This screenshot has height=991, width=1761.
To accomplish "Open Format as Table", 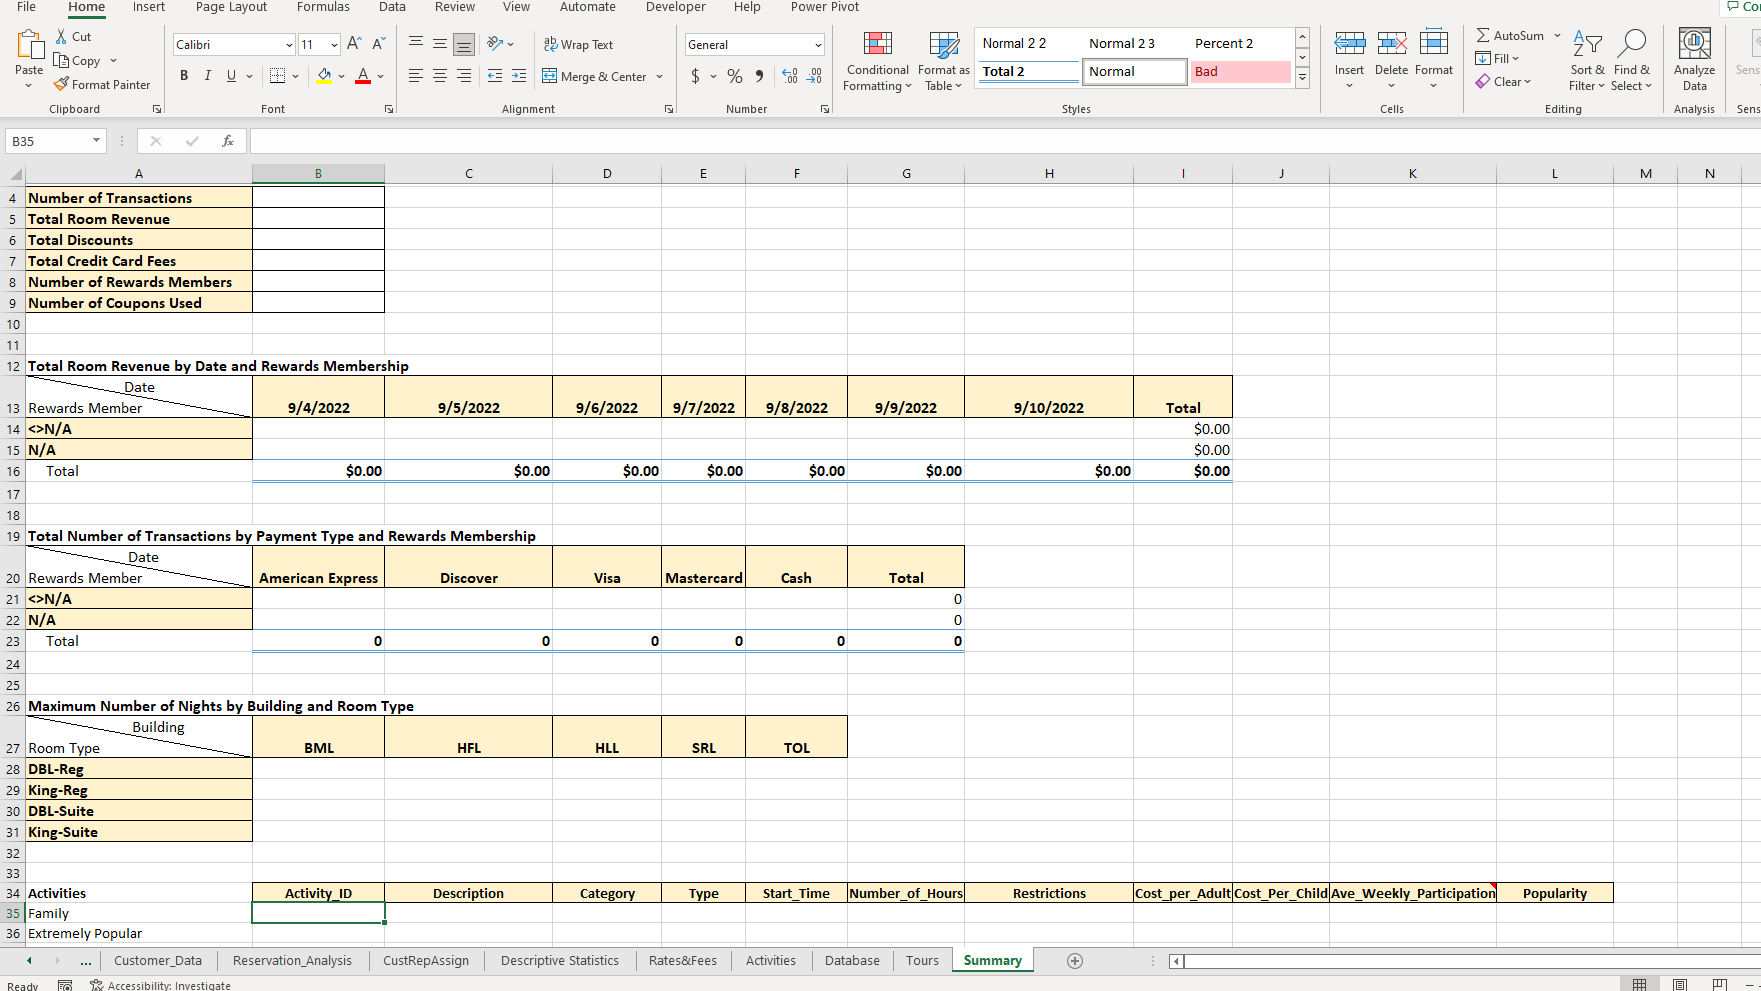I will click(943, 61).
